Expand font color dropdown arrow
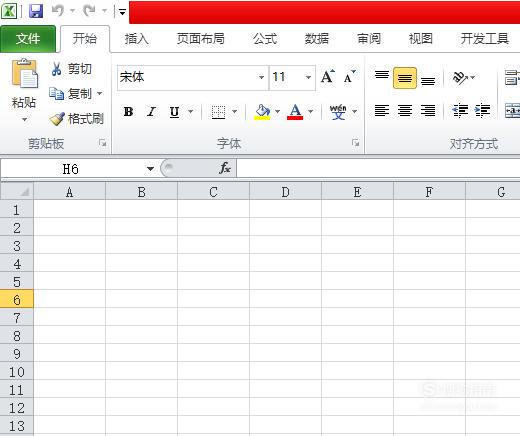The height and width of the screenshot is (436, 520). (x=311, y=112)
